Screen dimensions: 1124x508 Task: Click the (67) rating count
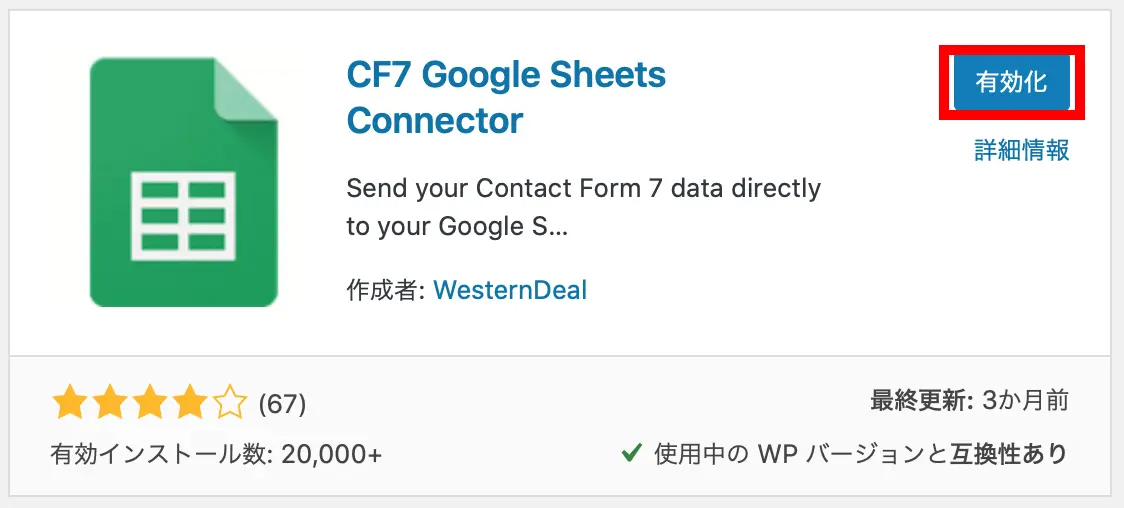[282, 405]
